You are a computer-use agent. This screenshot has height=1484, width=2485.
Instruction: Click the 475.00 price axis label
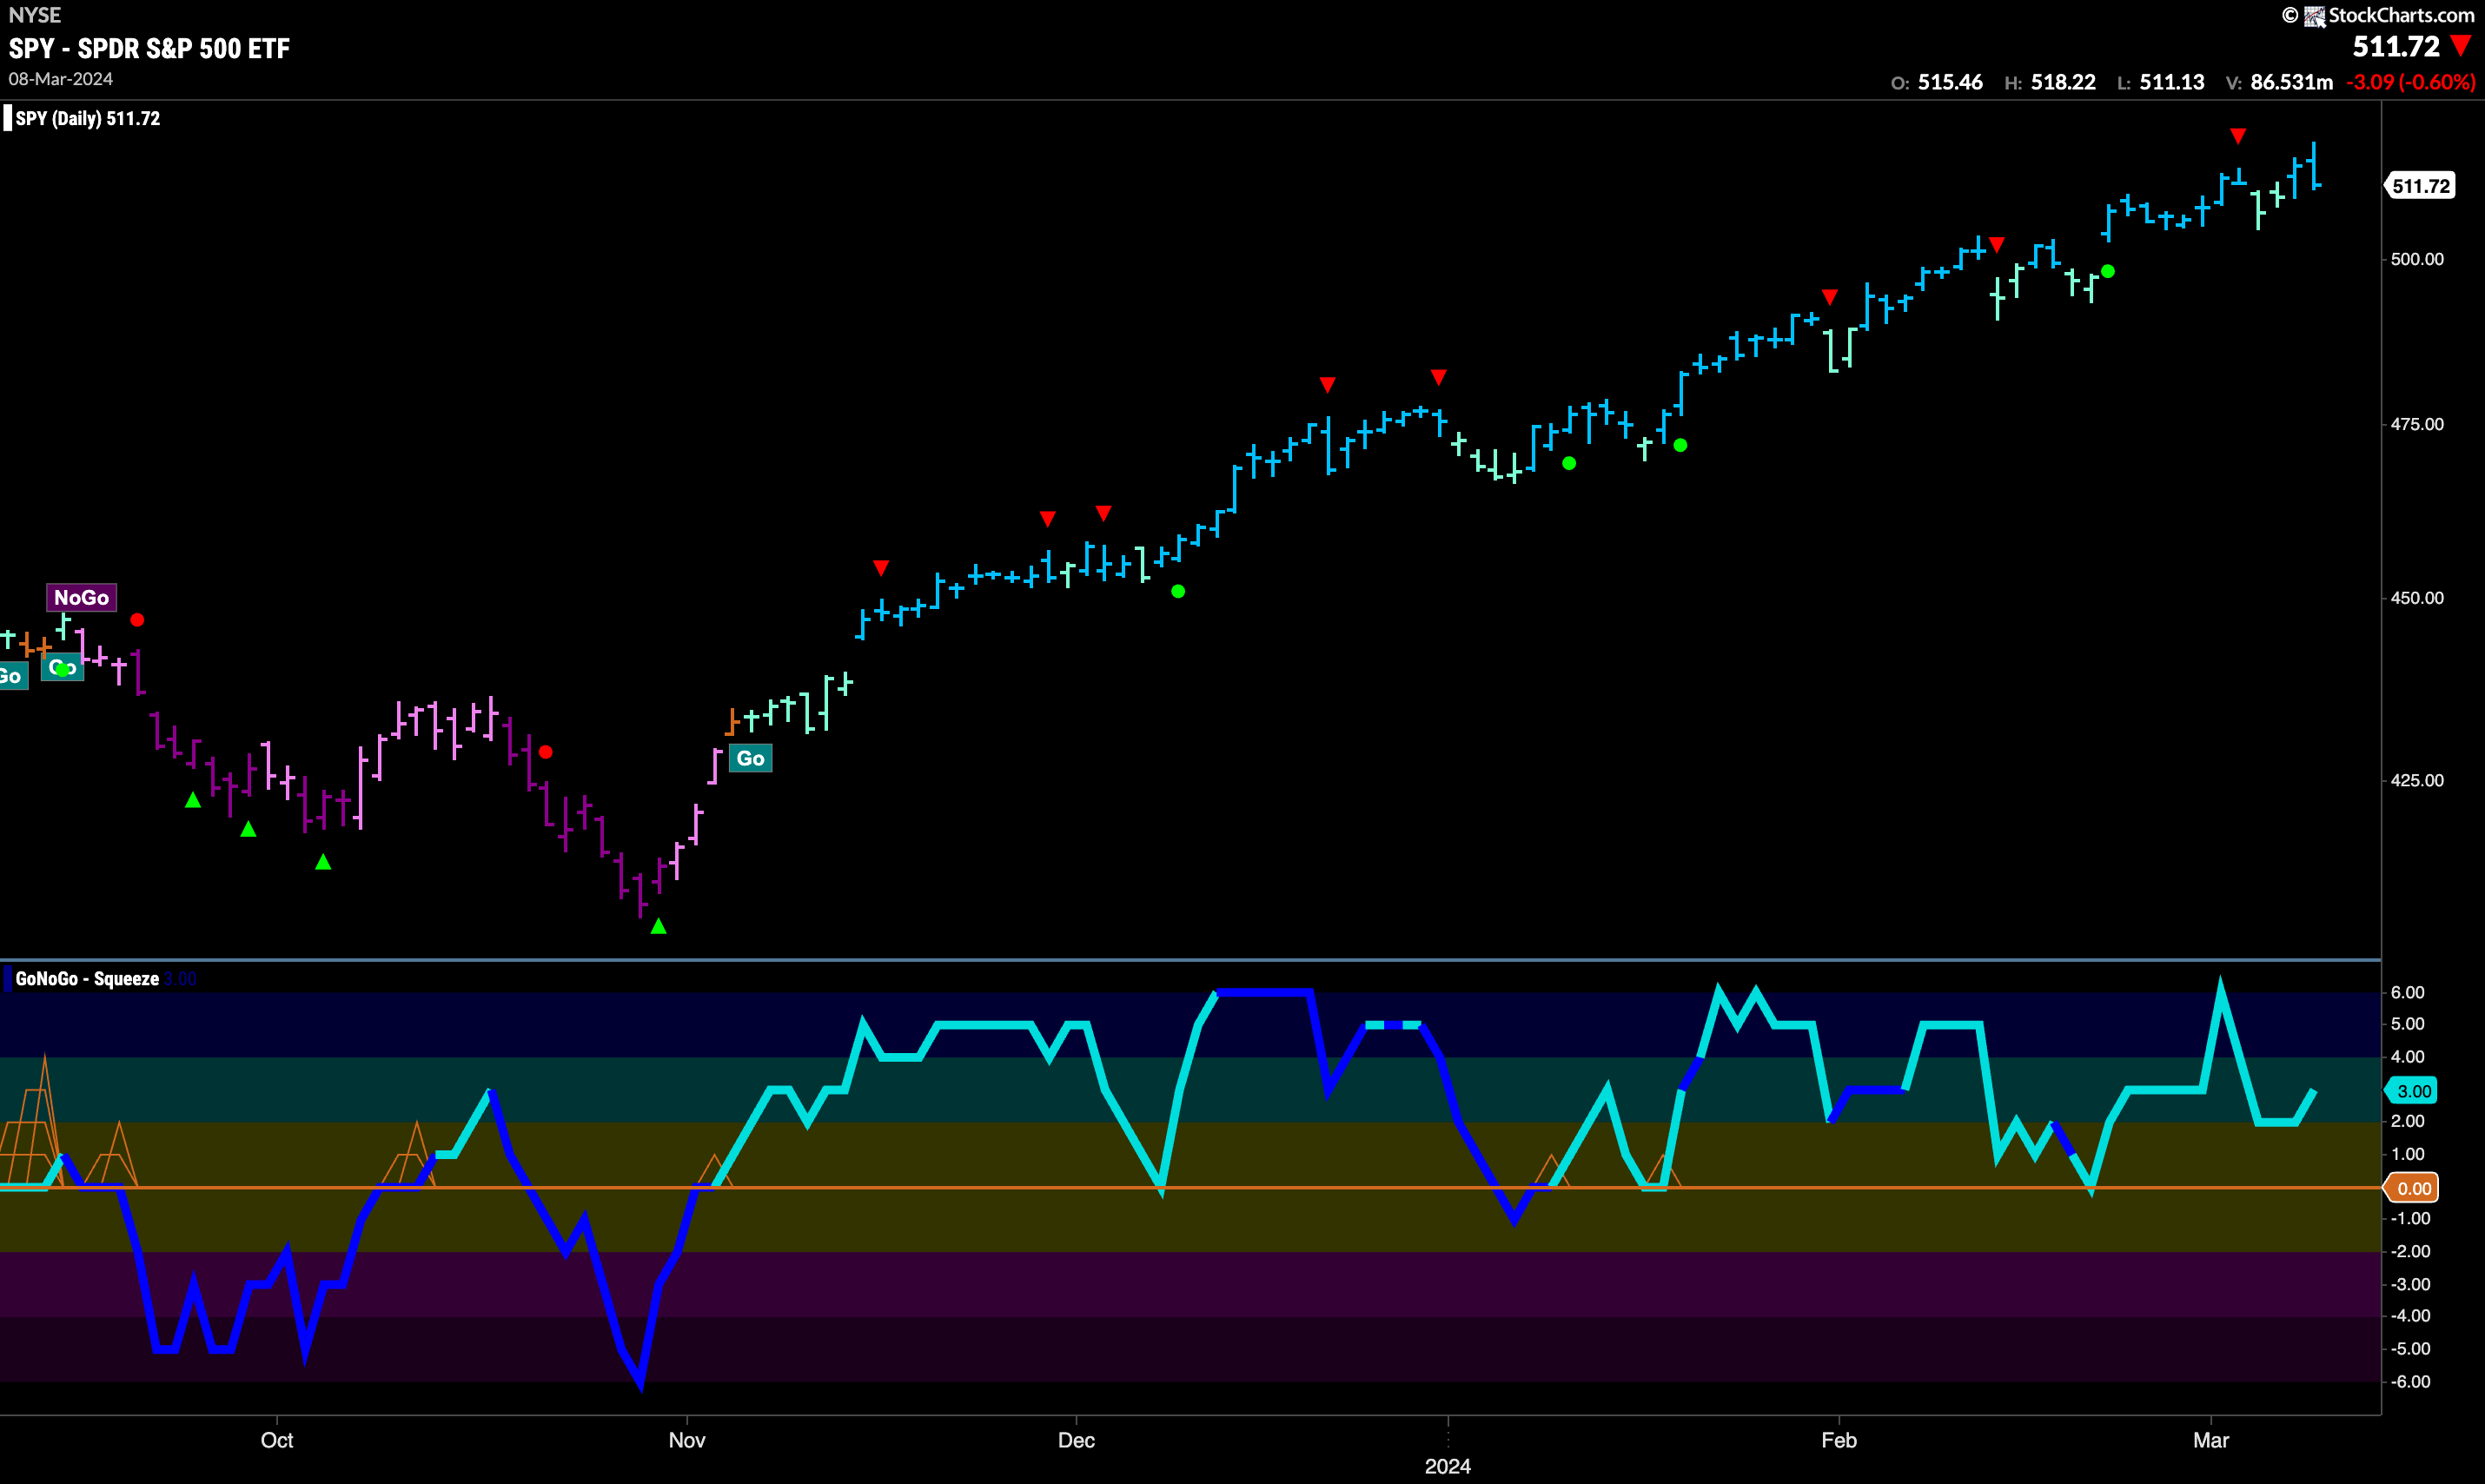tap(2416, 424)
